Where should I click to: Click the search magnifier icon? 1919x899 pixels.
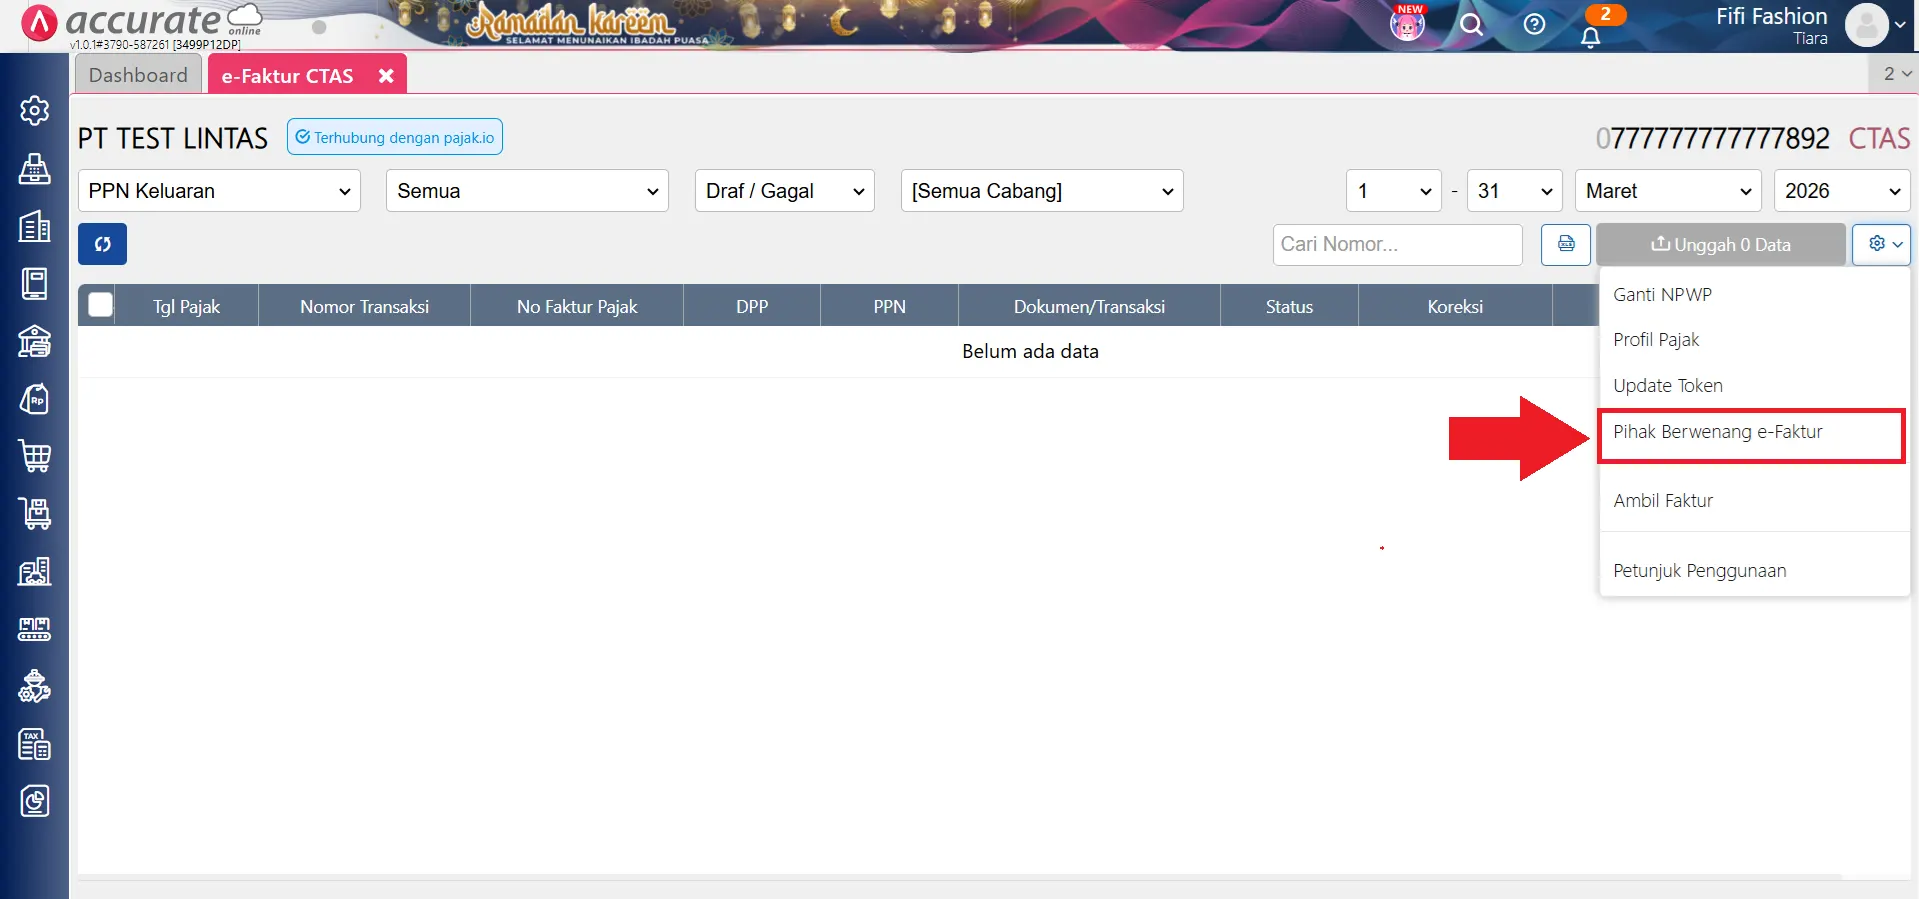1471,25
